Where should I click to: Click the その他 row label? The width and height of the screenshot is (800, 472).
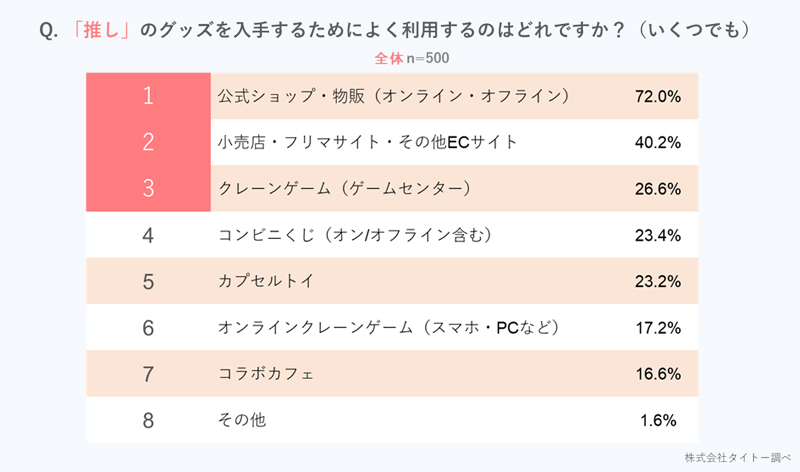tap(241, 420)
